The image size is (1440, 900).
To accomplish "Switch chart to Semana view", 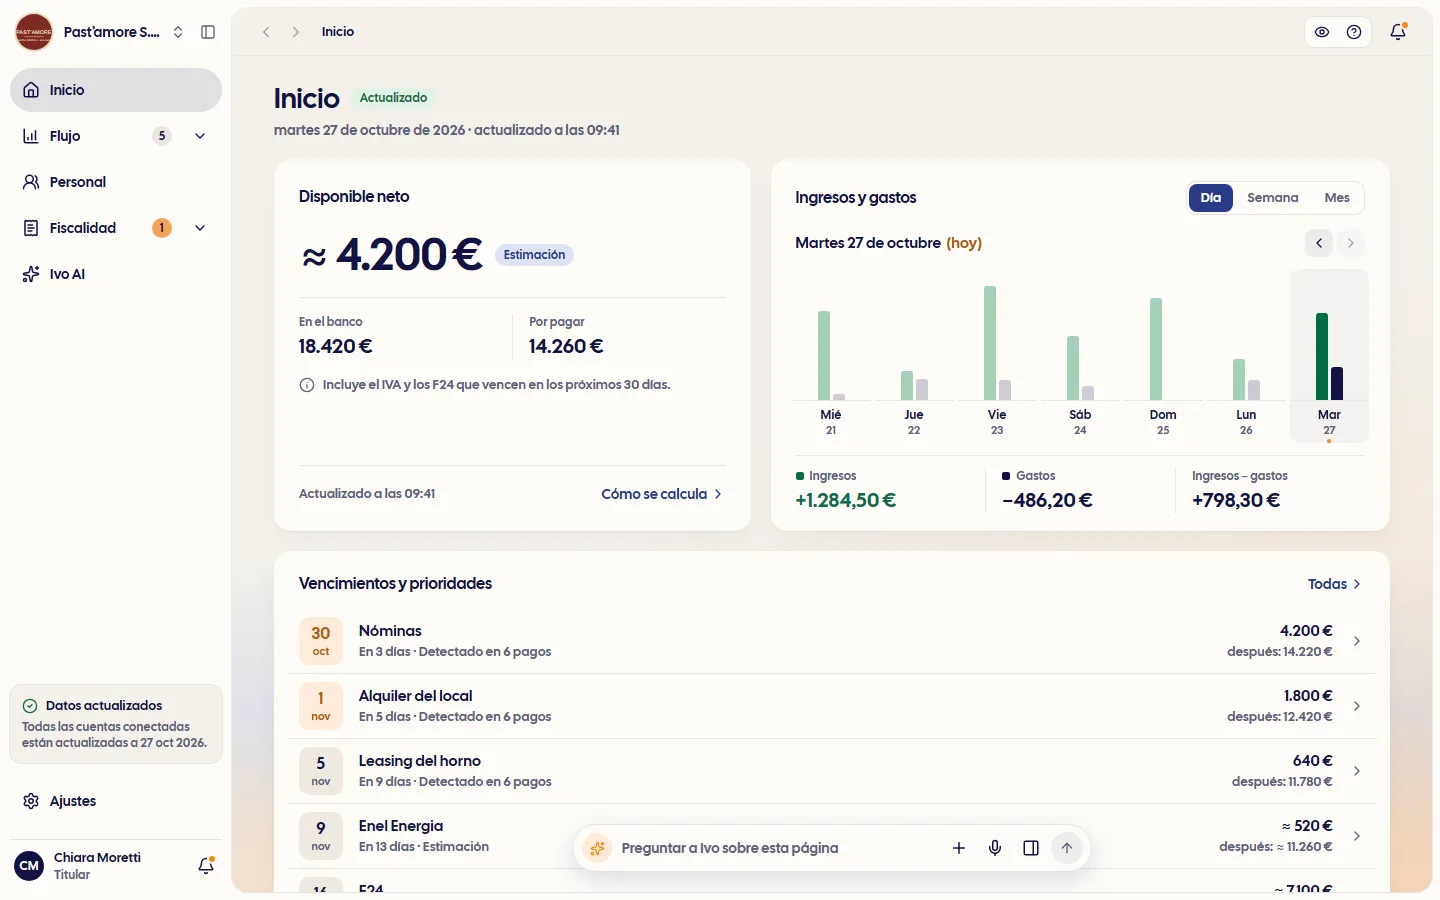I will [1273, 198].
